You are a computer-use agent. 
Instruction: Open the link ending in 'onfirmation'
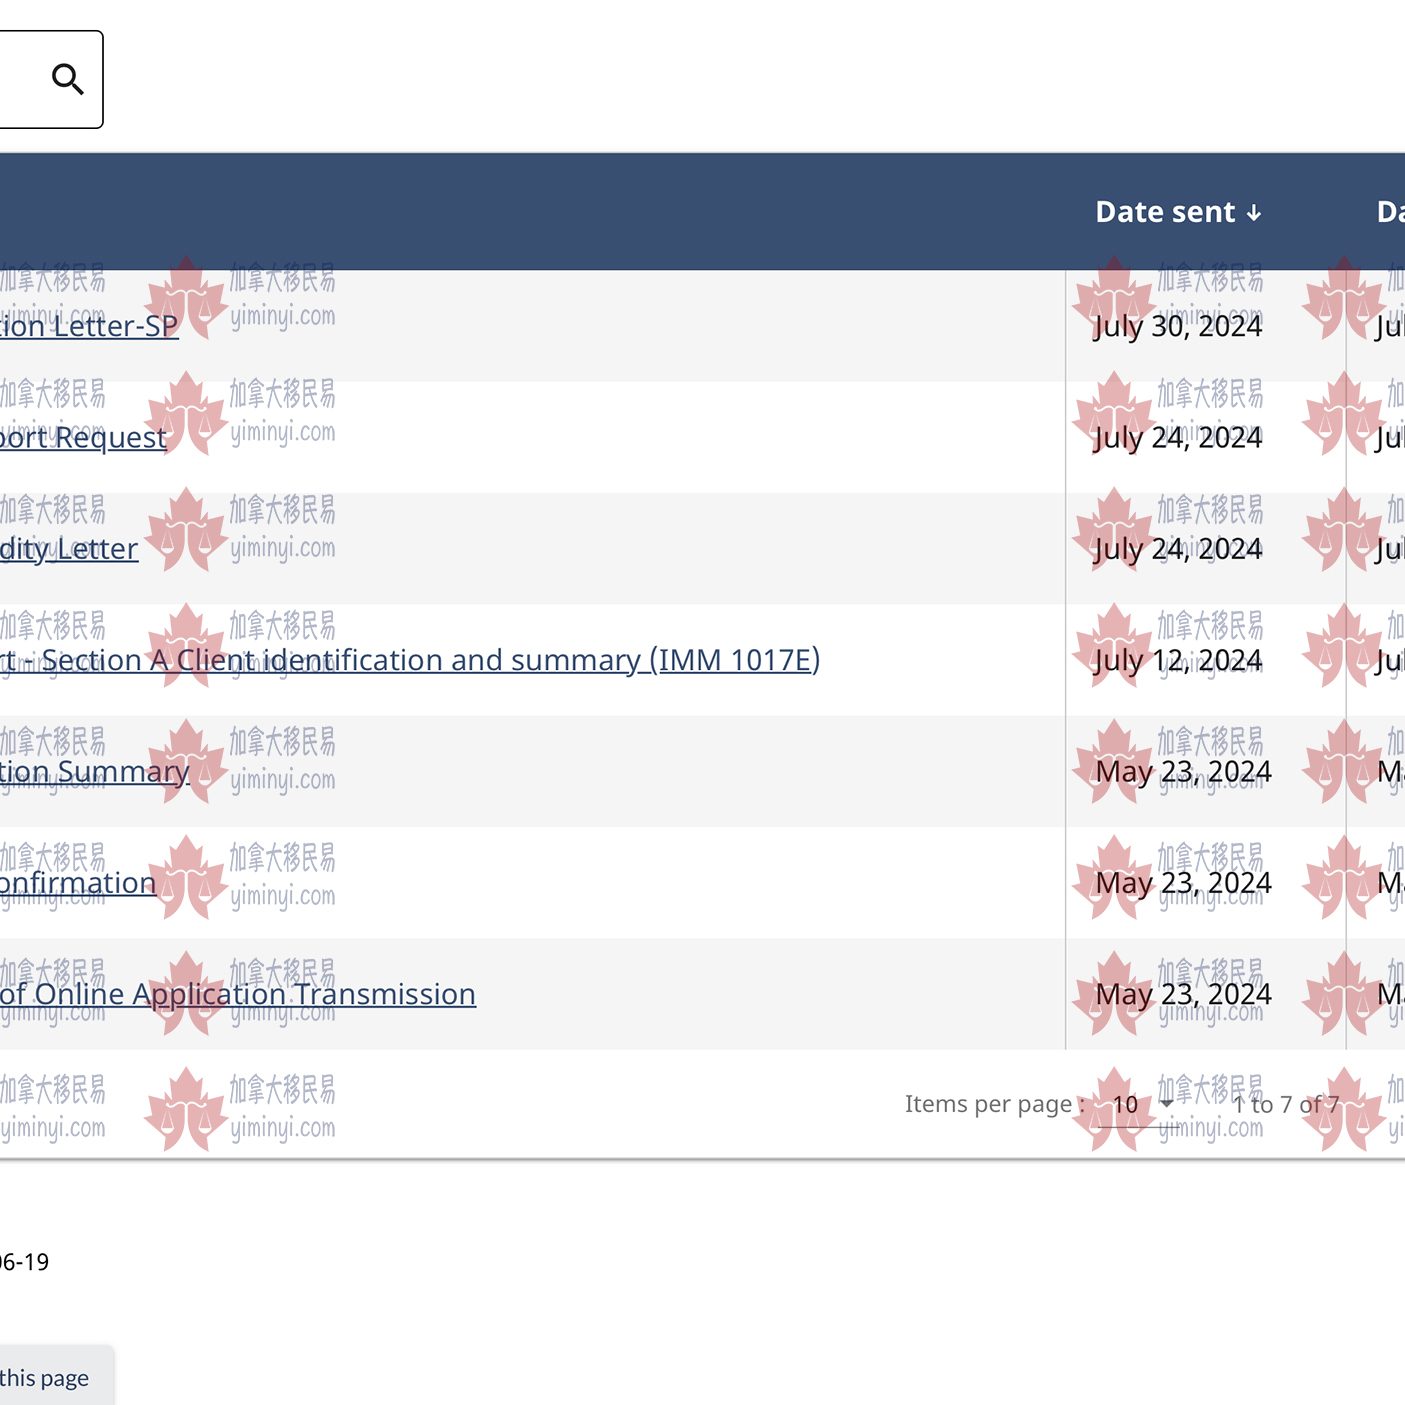click(x=77, y=883)
